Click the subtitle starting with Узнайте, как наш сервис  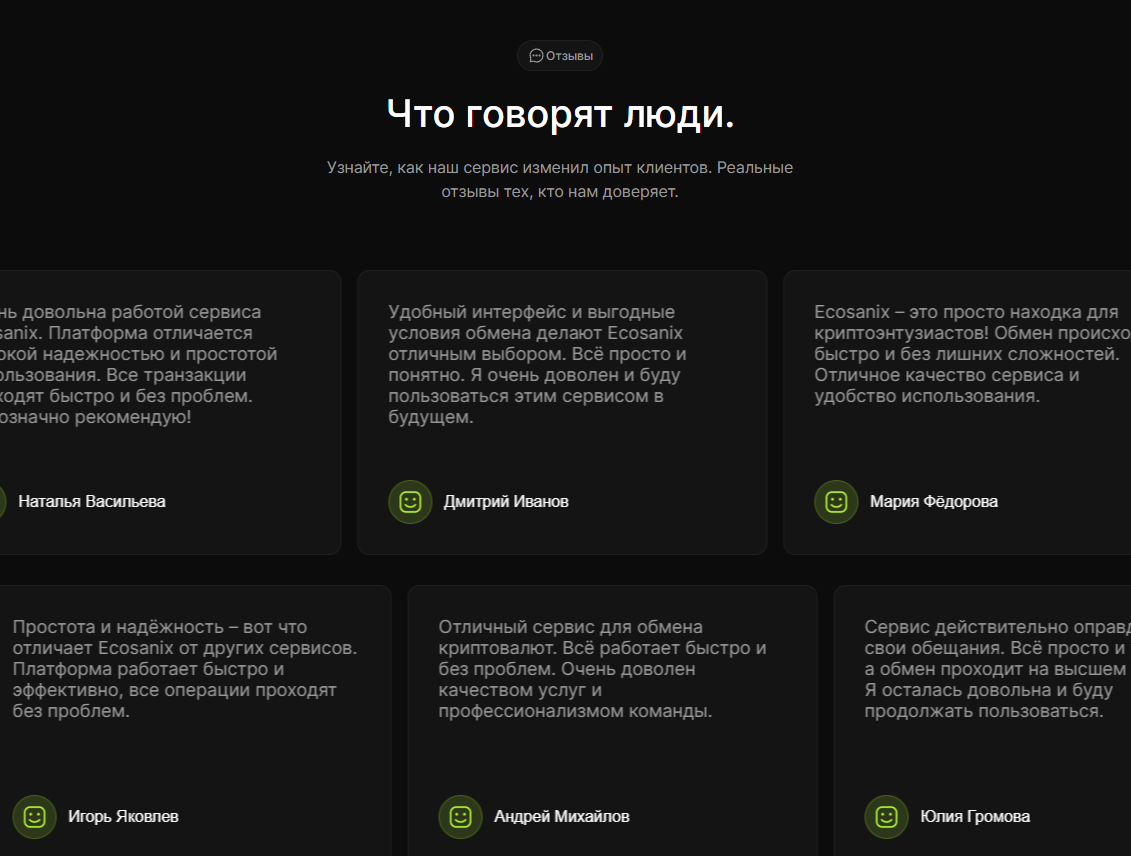(x=560, y=180)
